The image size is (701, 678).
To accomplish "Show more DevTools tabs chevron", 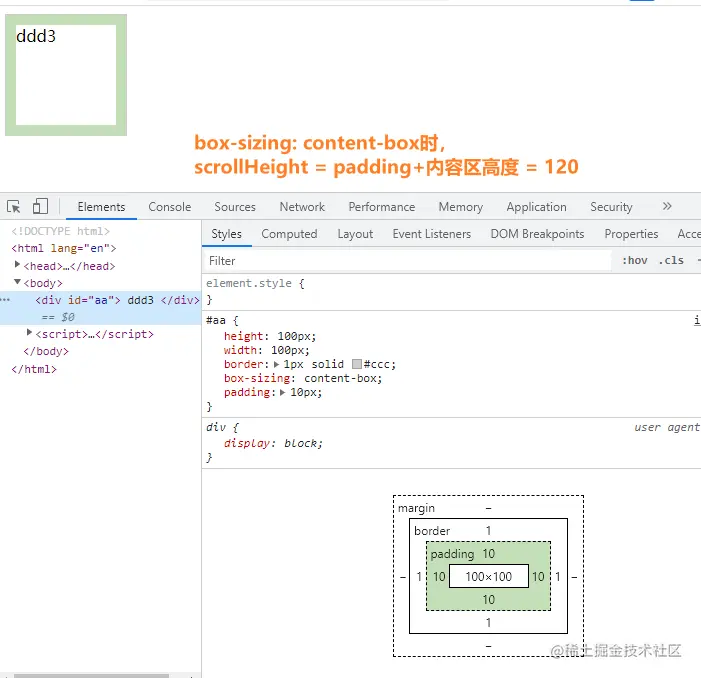I will (667, 206).
